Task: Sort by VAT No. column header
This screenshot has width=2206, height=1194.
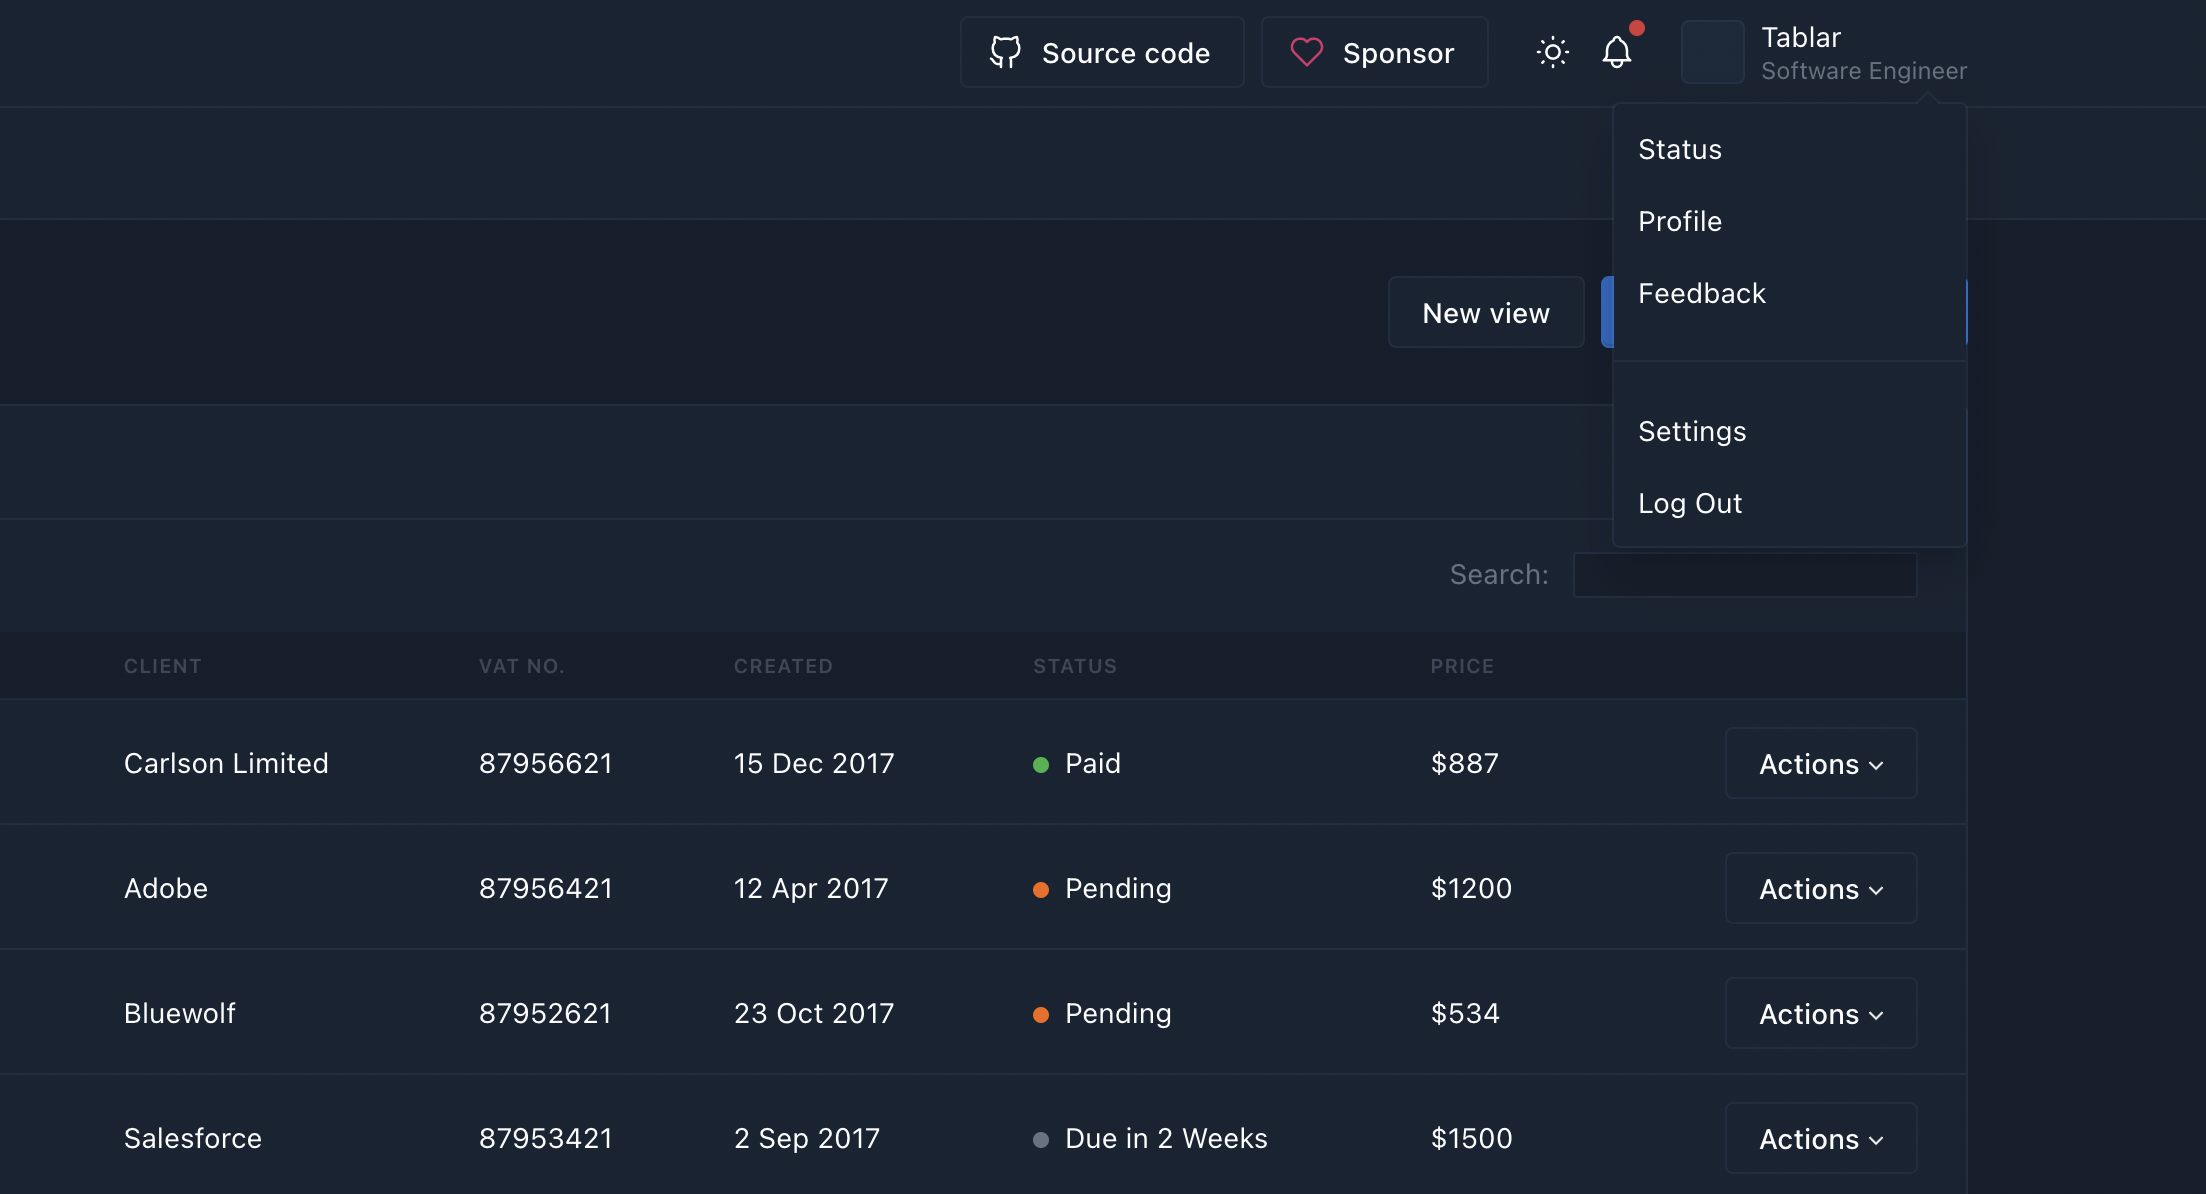Action: click(x=521, y=666)
